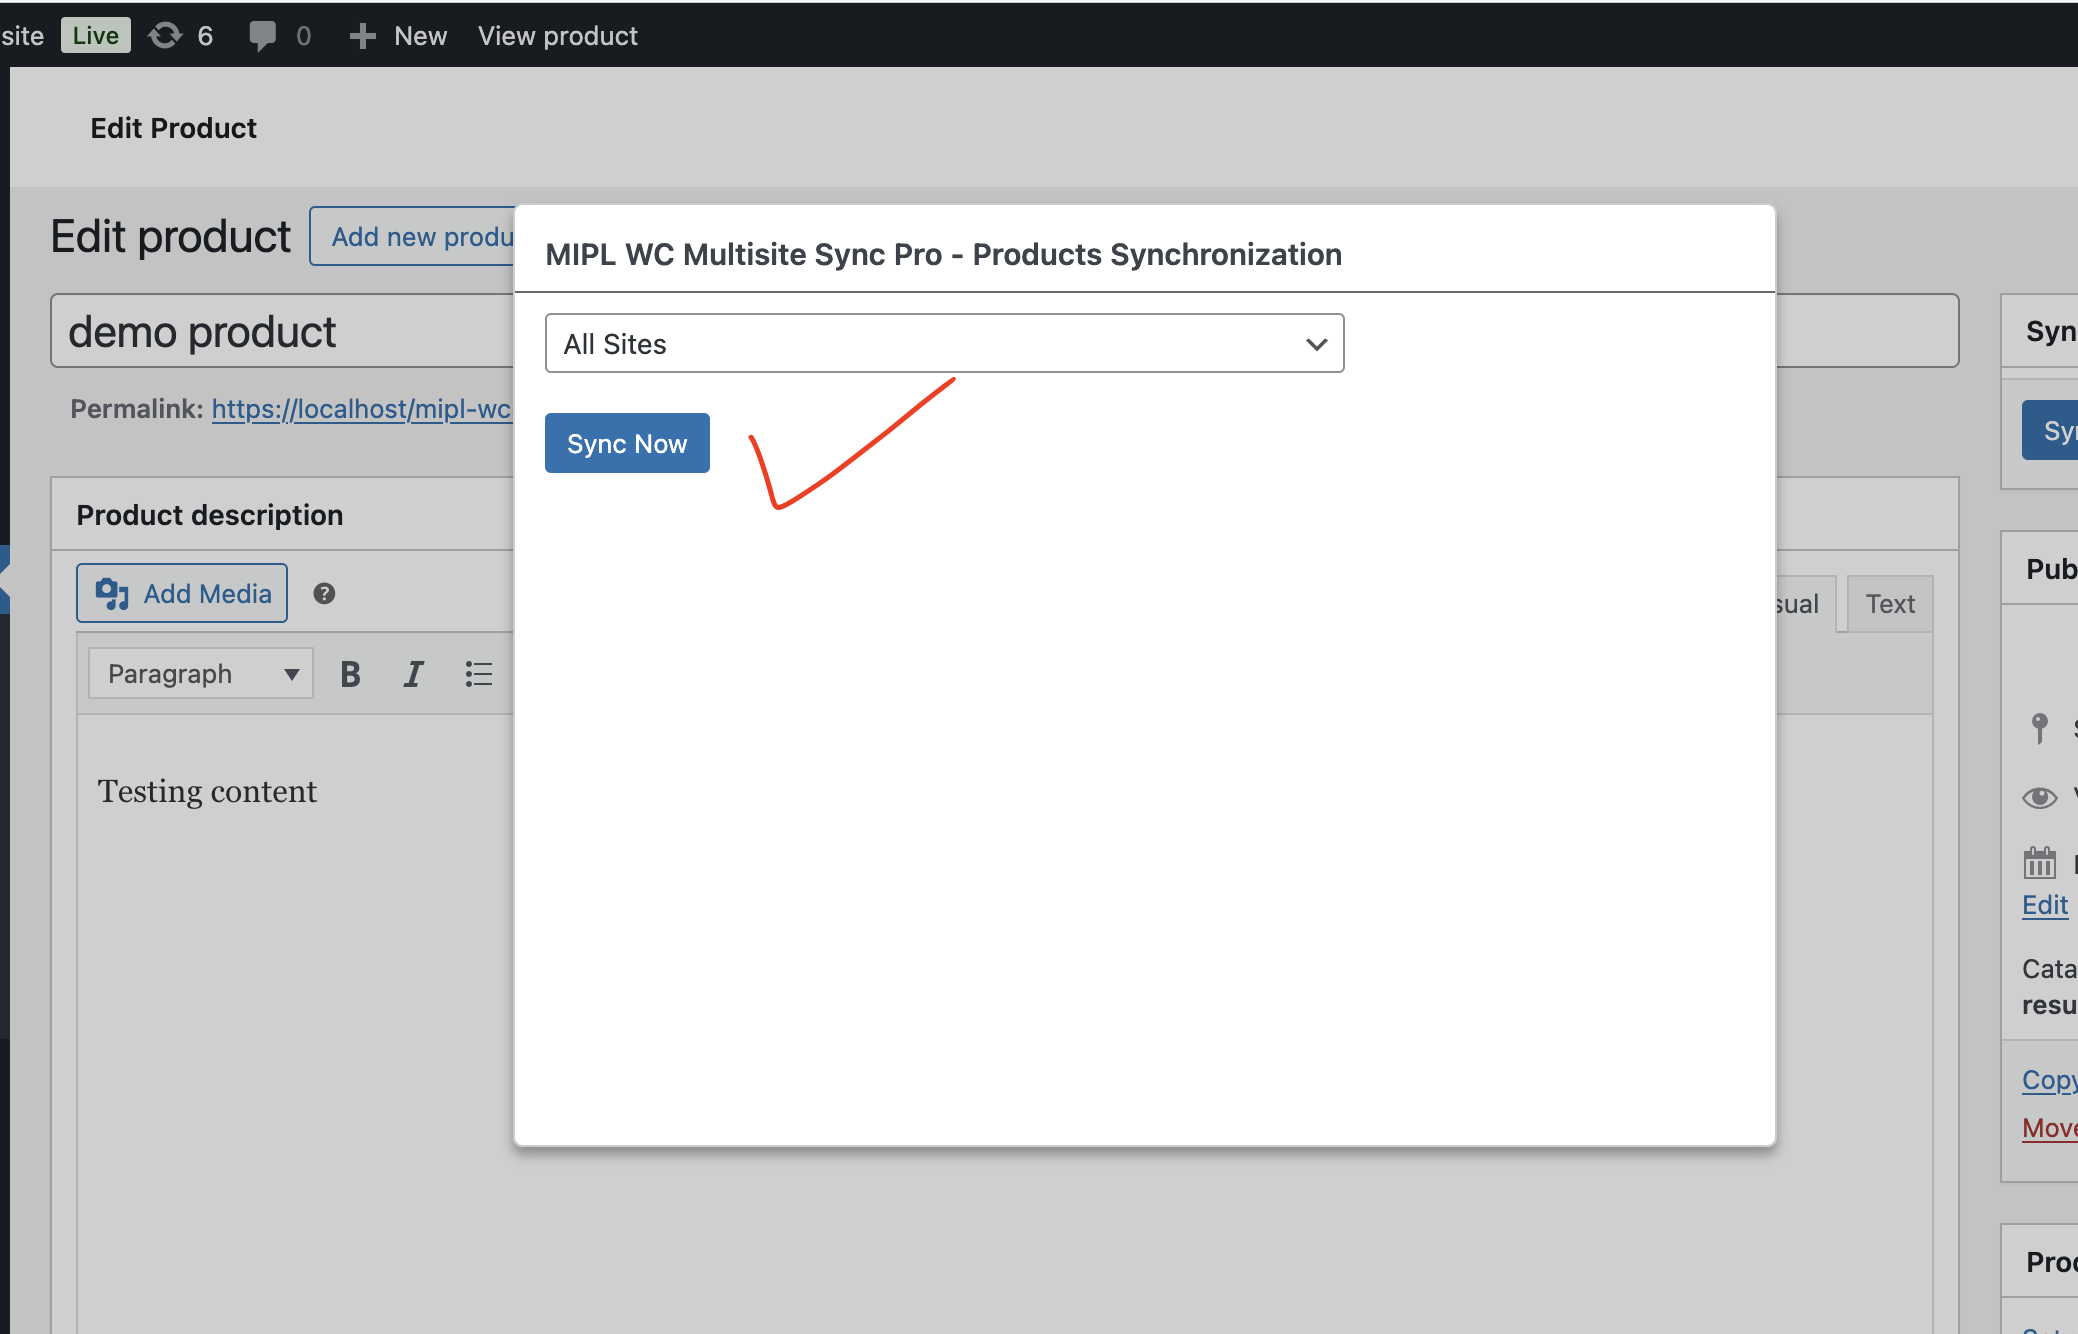Insert bulleted list in editor toolbar
This screenshot has height=1334, width=2078.
tap(479, 674)
